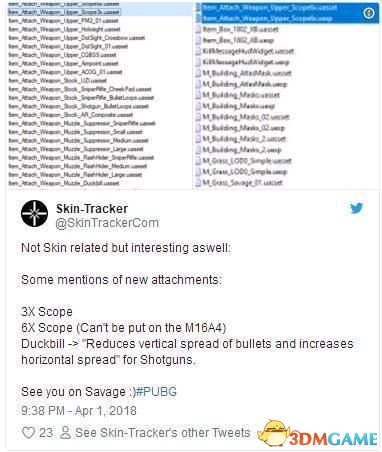This screenshot has width=382, height=452.
Task: Select M_Building_AtlasMask.uasset in right list
Action: [247, 73]
